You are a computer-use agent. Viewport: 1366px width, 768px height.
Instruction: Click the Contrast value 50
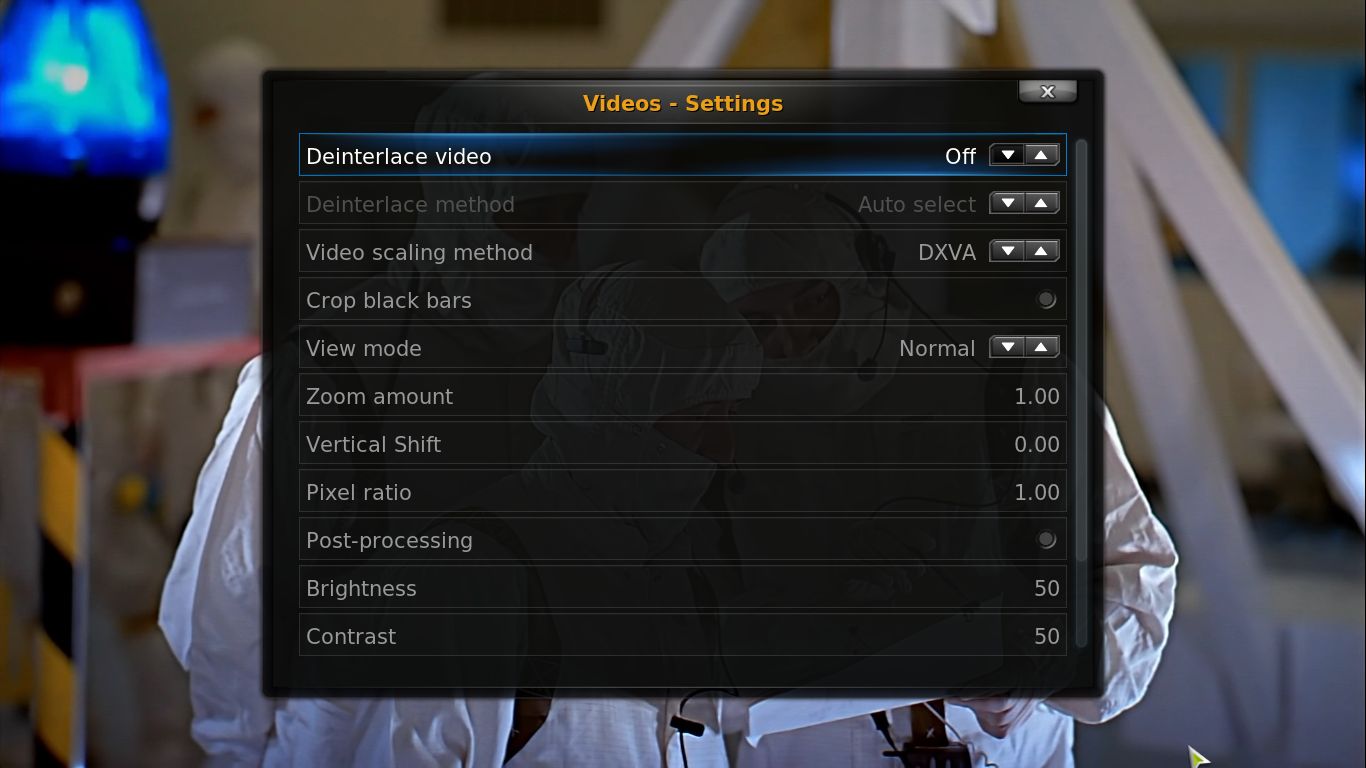pos(1047,636)
